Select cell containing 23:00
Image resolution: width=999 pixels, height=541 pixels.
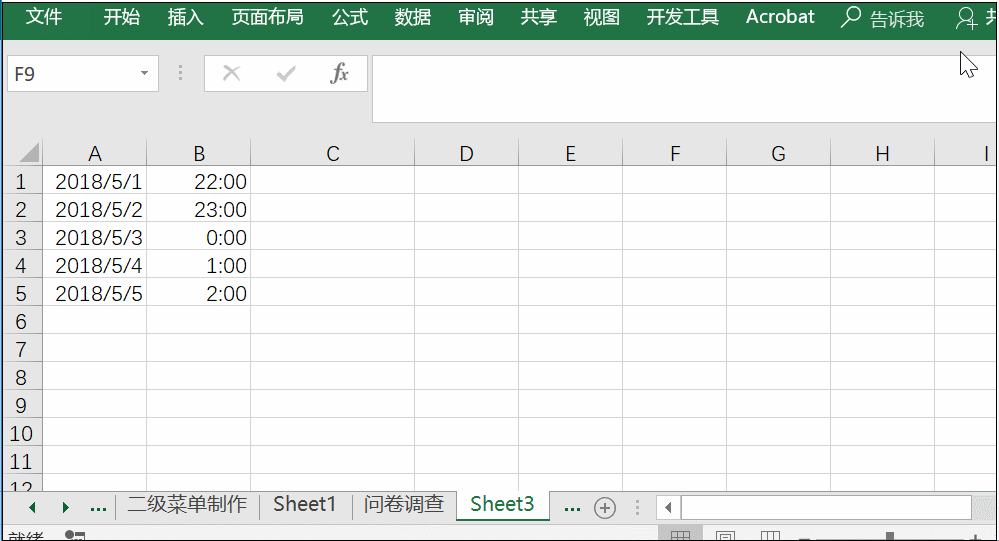[199, 210]
